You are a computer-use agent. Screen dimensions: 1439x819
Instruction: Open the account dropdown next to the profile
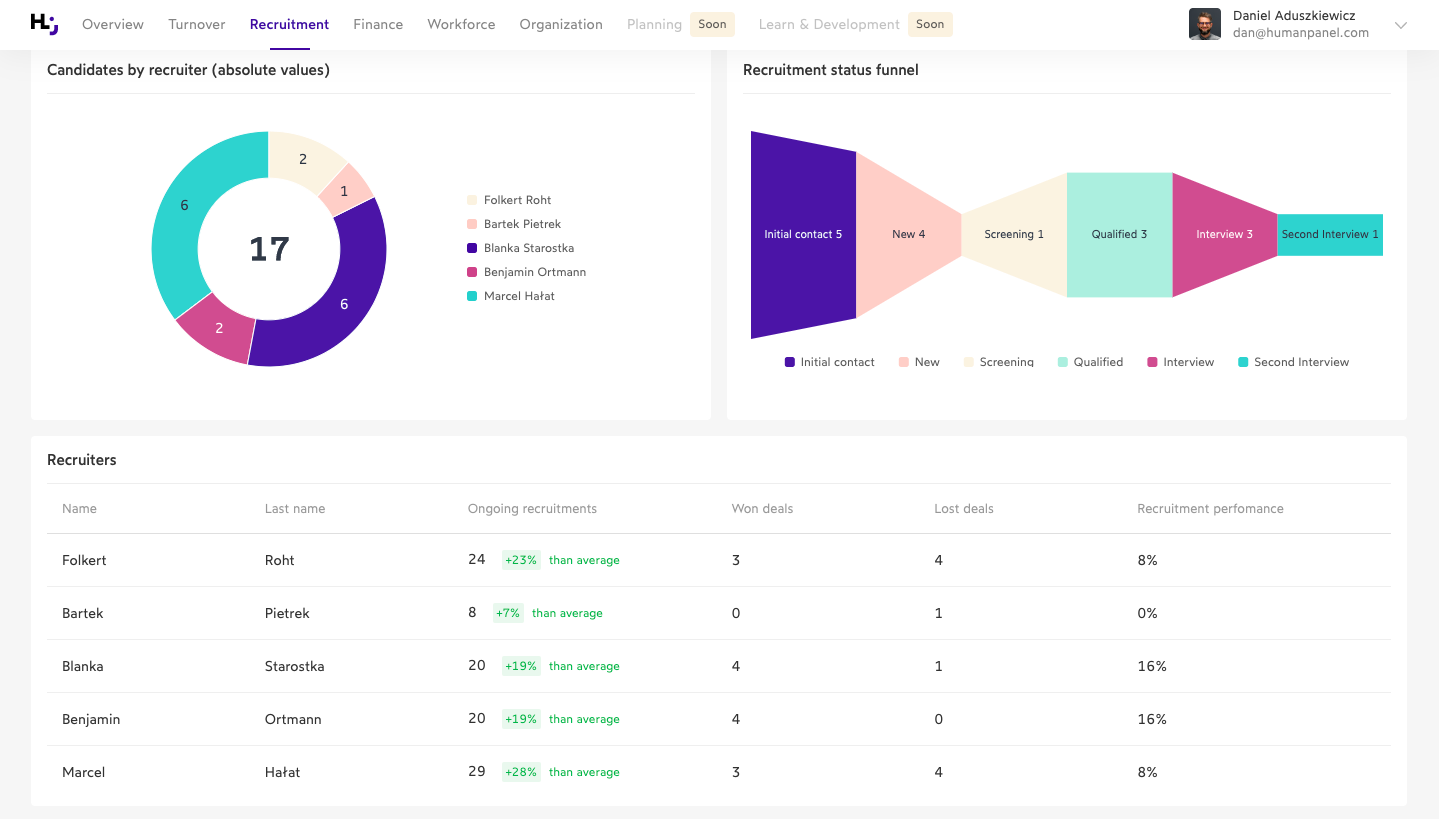pyautogui.click(x=1399, y=25)
